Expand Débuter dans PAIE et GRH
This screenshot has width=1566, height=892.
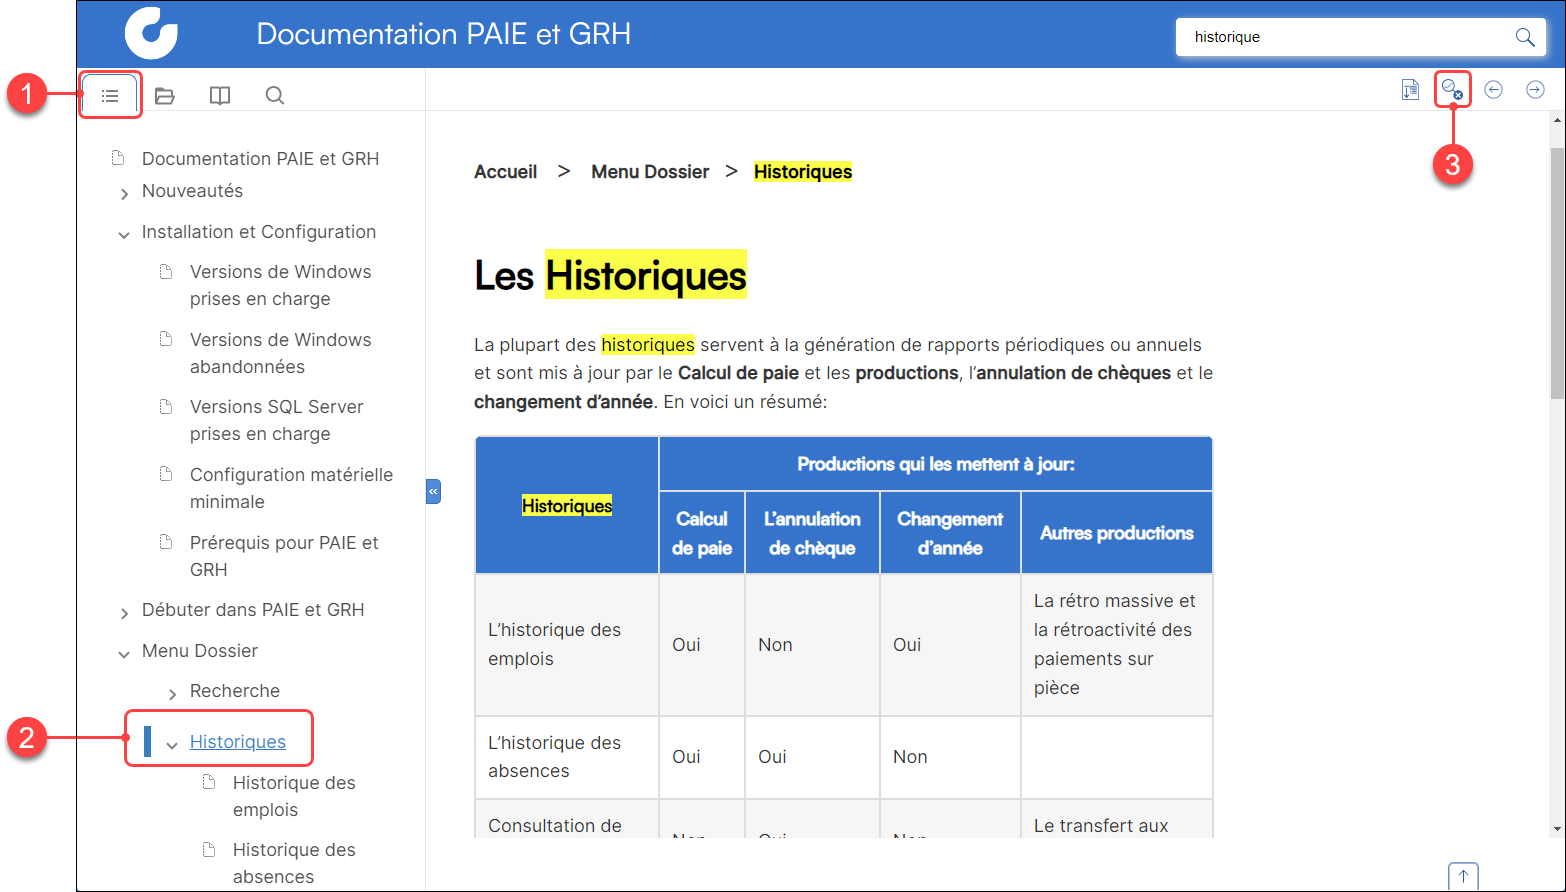[124, 612]
